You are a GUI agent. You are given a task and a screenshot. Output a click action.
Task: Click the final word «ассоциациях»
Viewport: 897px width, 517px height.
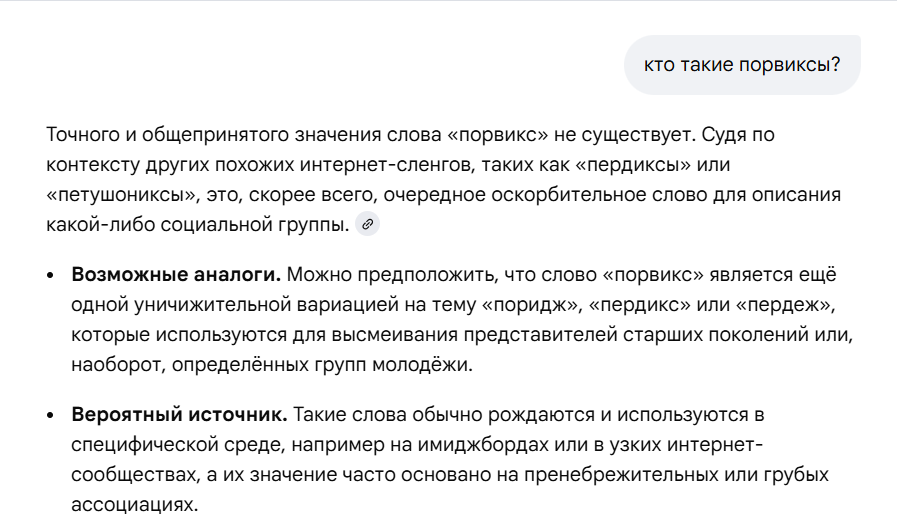(x=128, y=504)
